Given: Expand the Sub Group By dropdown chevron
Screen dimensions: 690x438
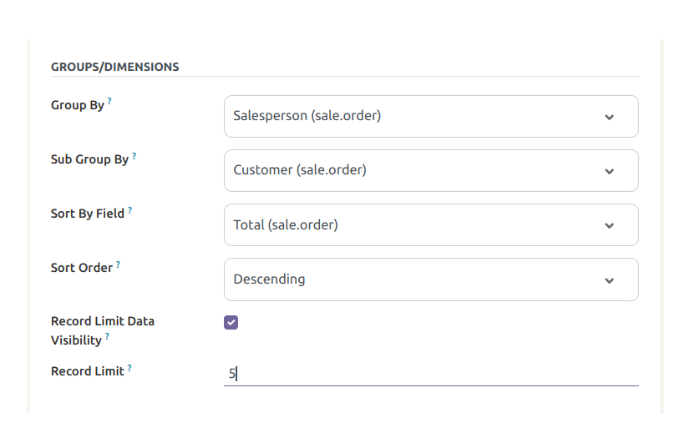Looking at the screenshot, I should [x=609, y=171].
